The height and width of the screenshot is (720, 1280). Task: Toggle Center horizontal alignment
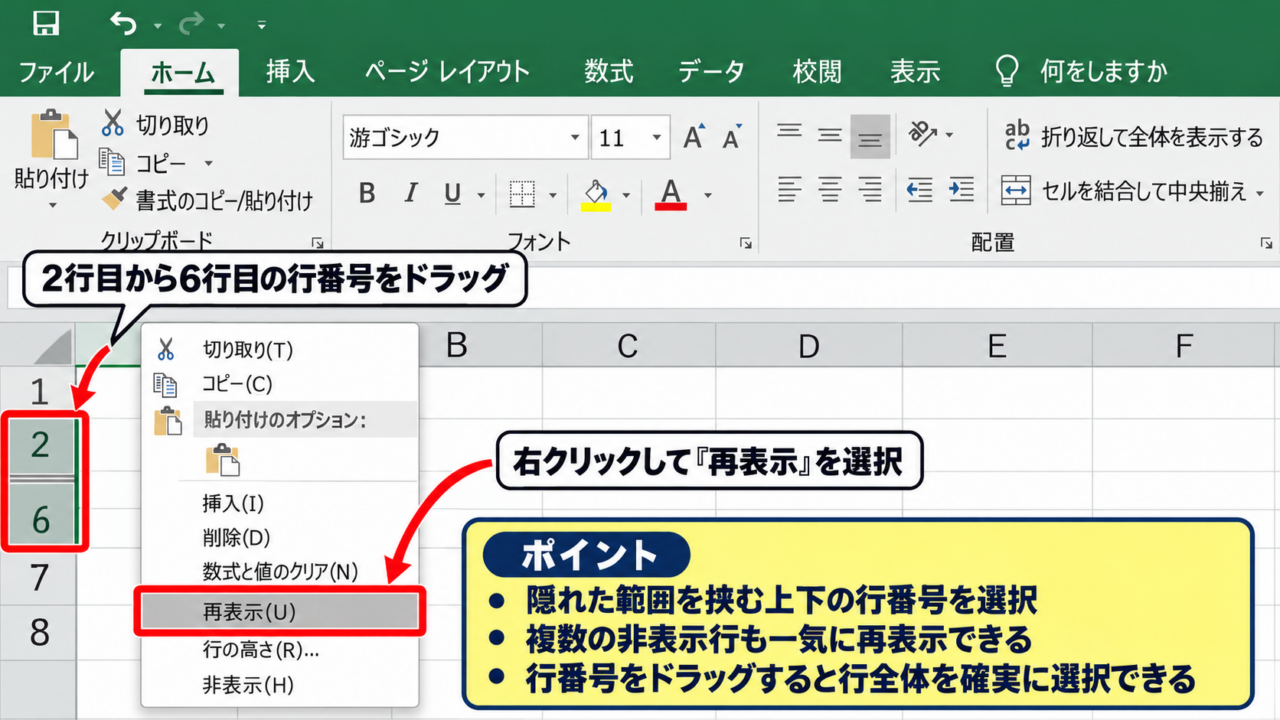(x=830, y=189)
